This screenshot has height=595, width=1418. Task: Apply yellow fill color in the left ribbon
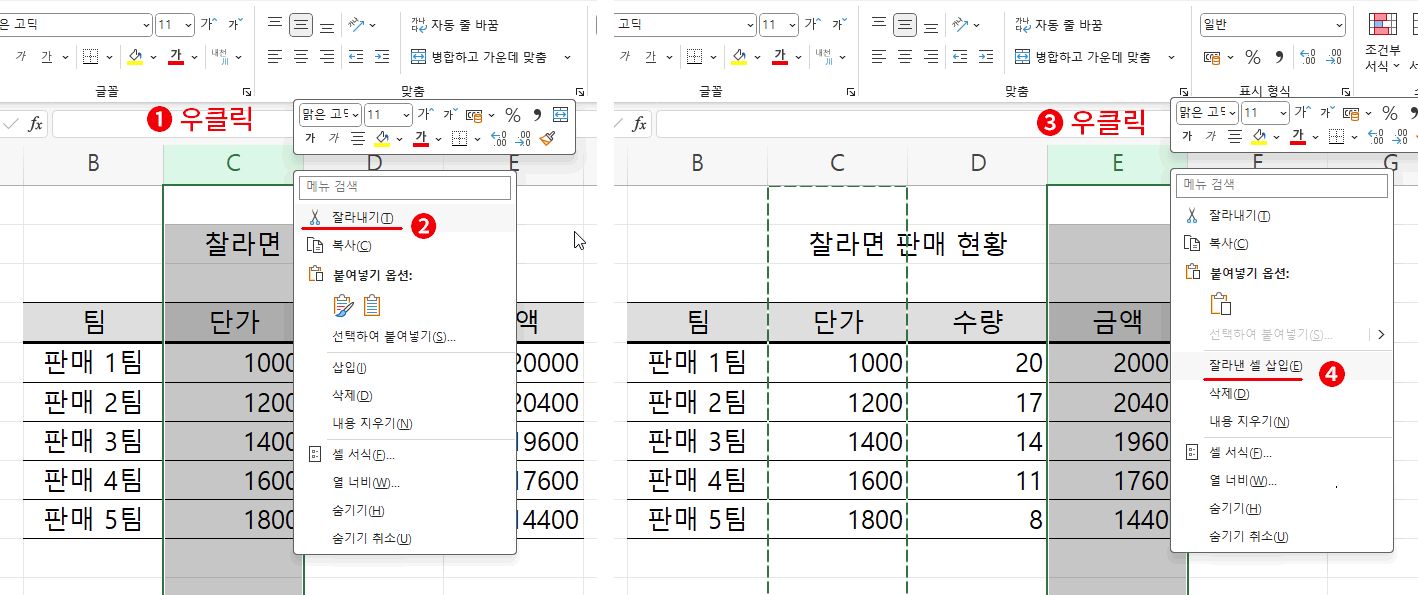135,57
